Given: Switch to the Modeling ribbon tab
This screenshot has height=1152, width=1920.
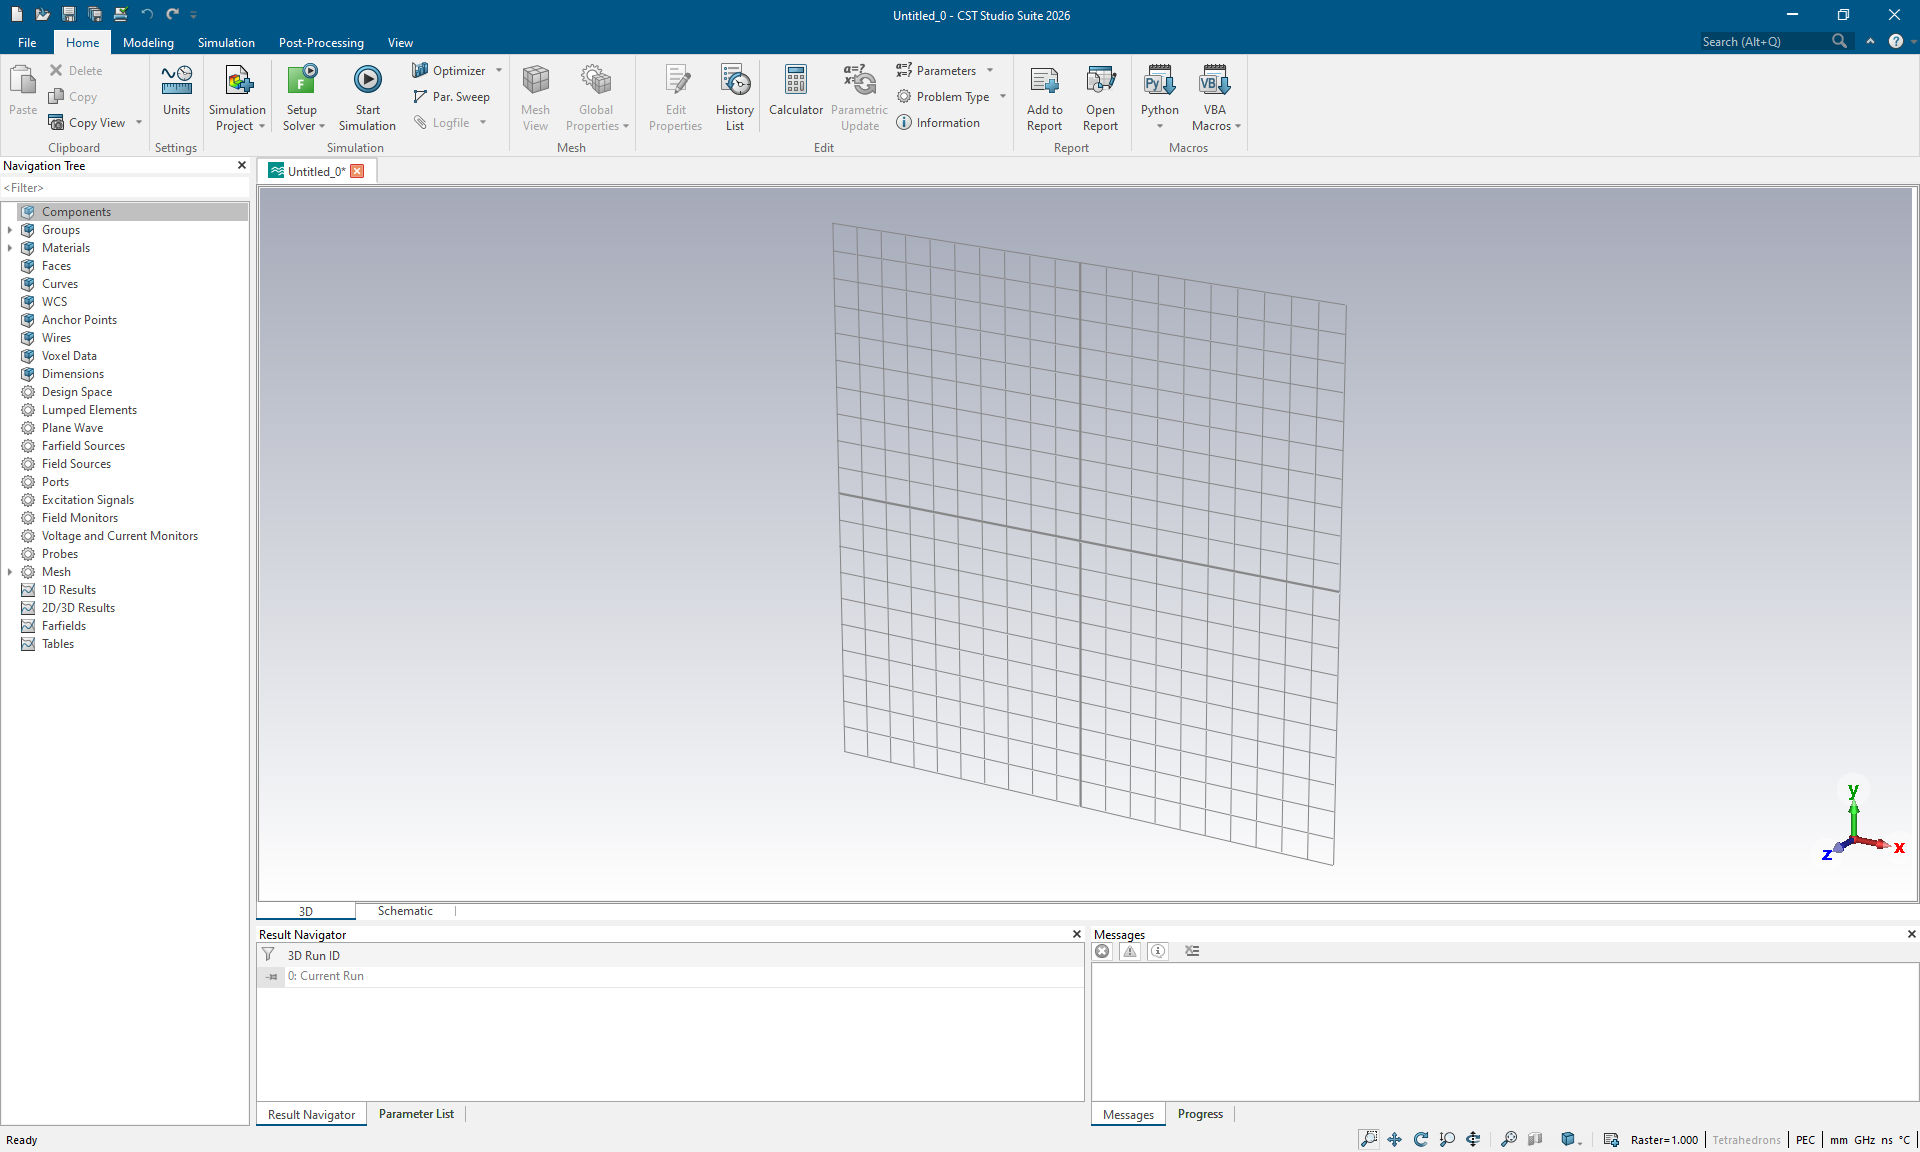Looking at the screenshot, I should coord(147,42).
